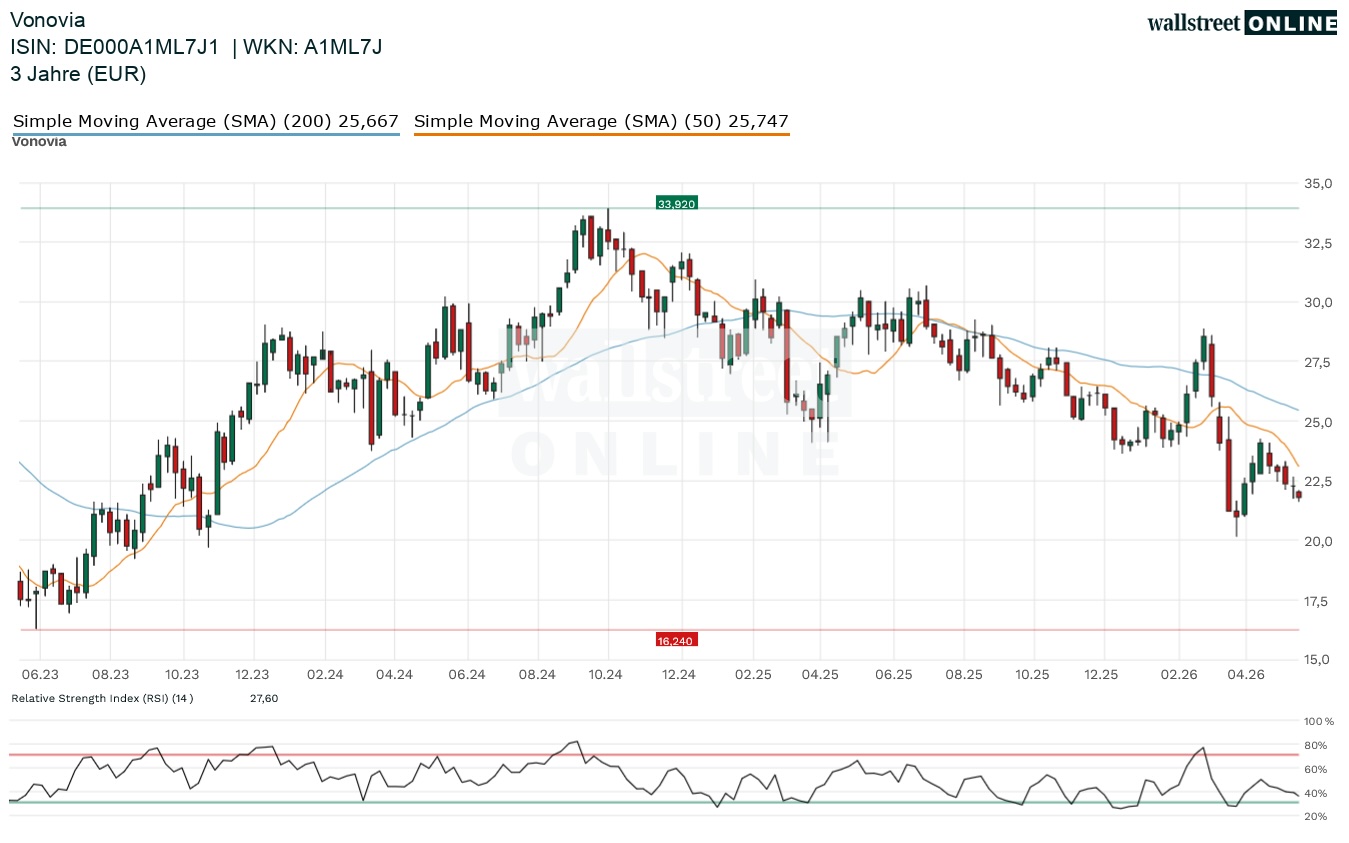The height and width of the screenshot is (843, 1349).
Task: Click the Relative Strength Index (RSI) (14) label
Action: [102, 698]
